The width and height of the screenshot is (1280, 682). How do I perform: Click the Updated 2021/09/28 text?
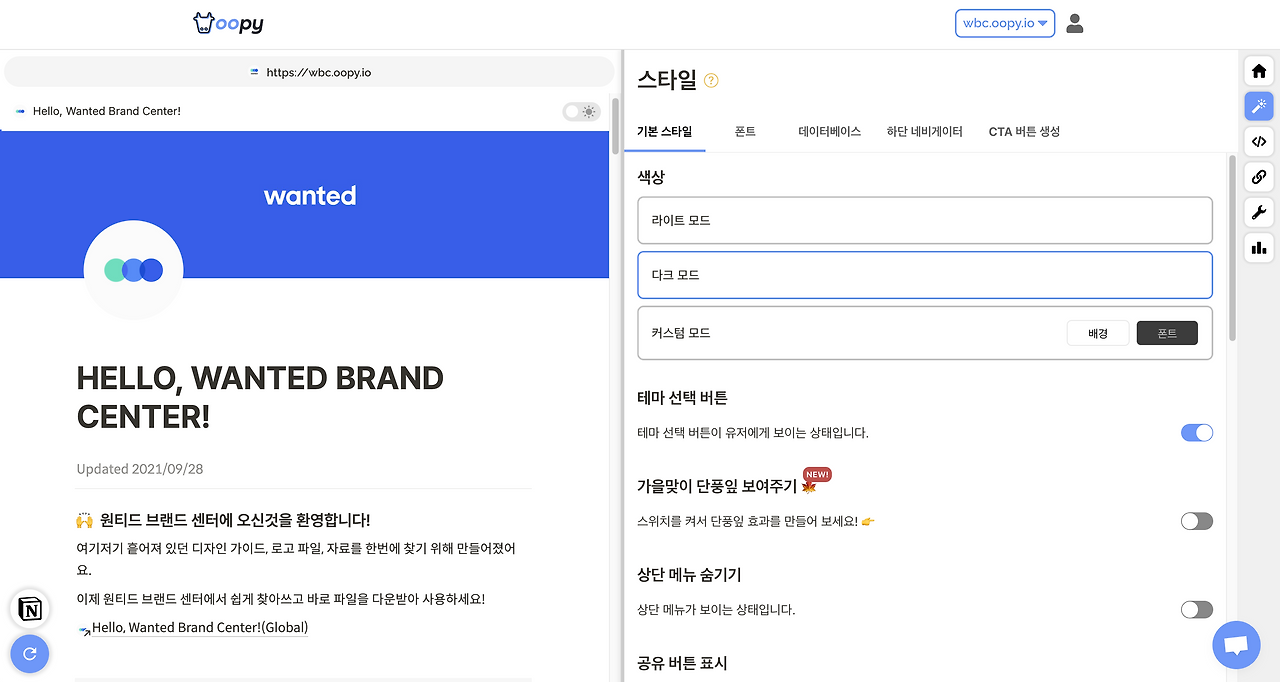[x=140, y=469]
